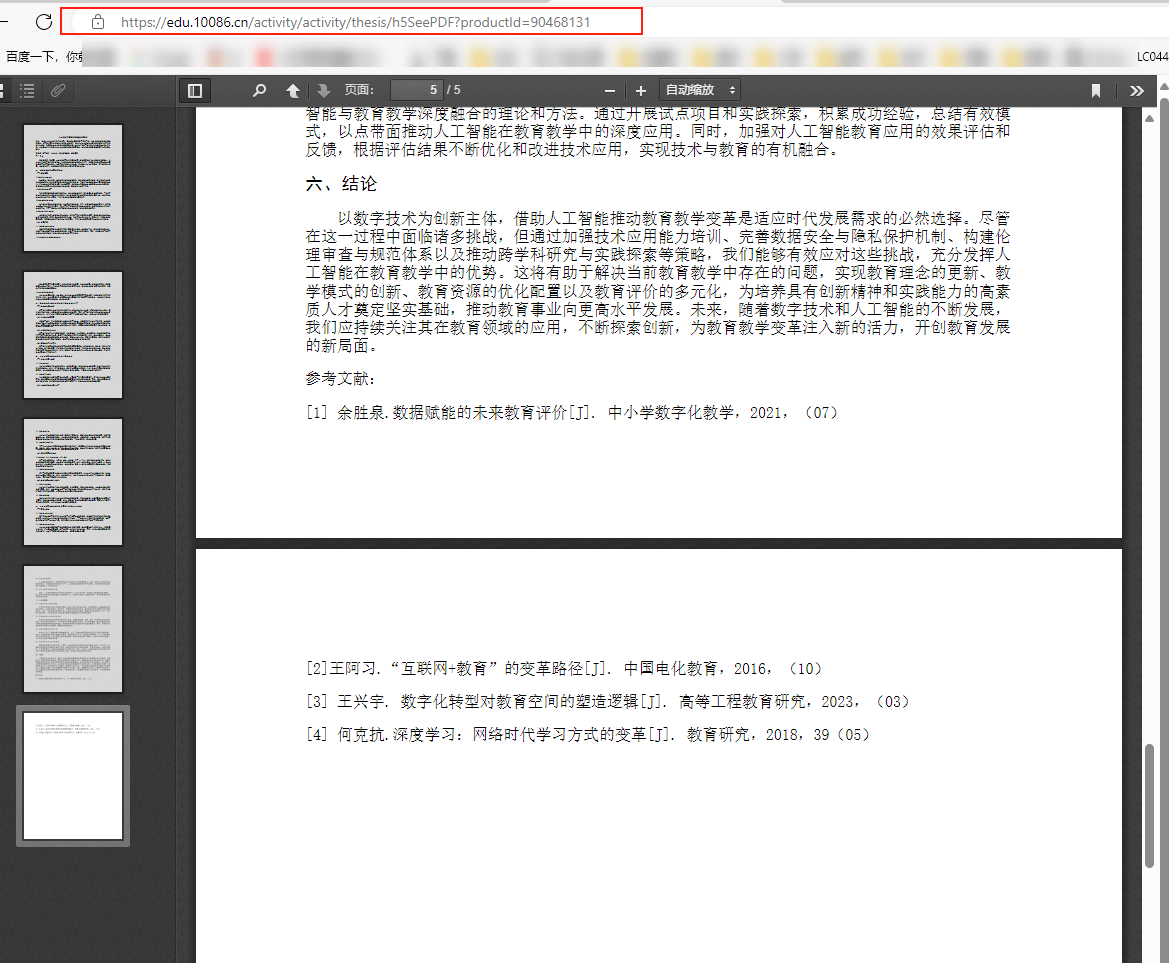Expand the tools double-chevron menu

coord(1137,91)
